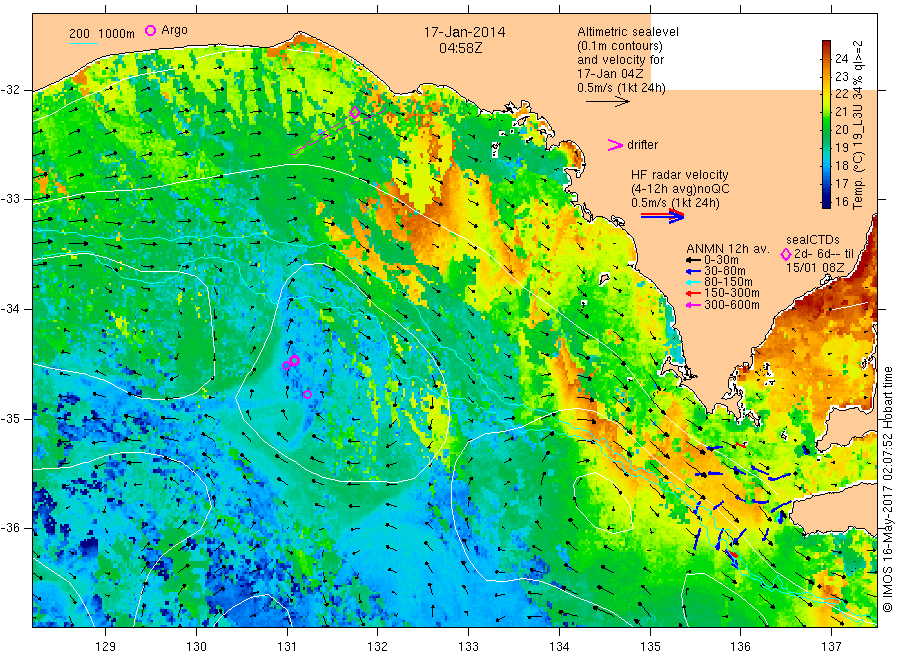Viewport: 900px width, 660px height.
Task: Click longitude axis label 135
Action: (x=650, y=647)
